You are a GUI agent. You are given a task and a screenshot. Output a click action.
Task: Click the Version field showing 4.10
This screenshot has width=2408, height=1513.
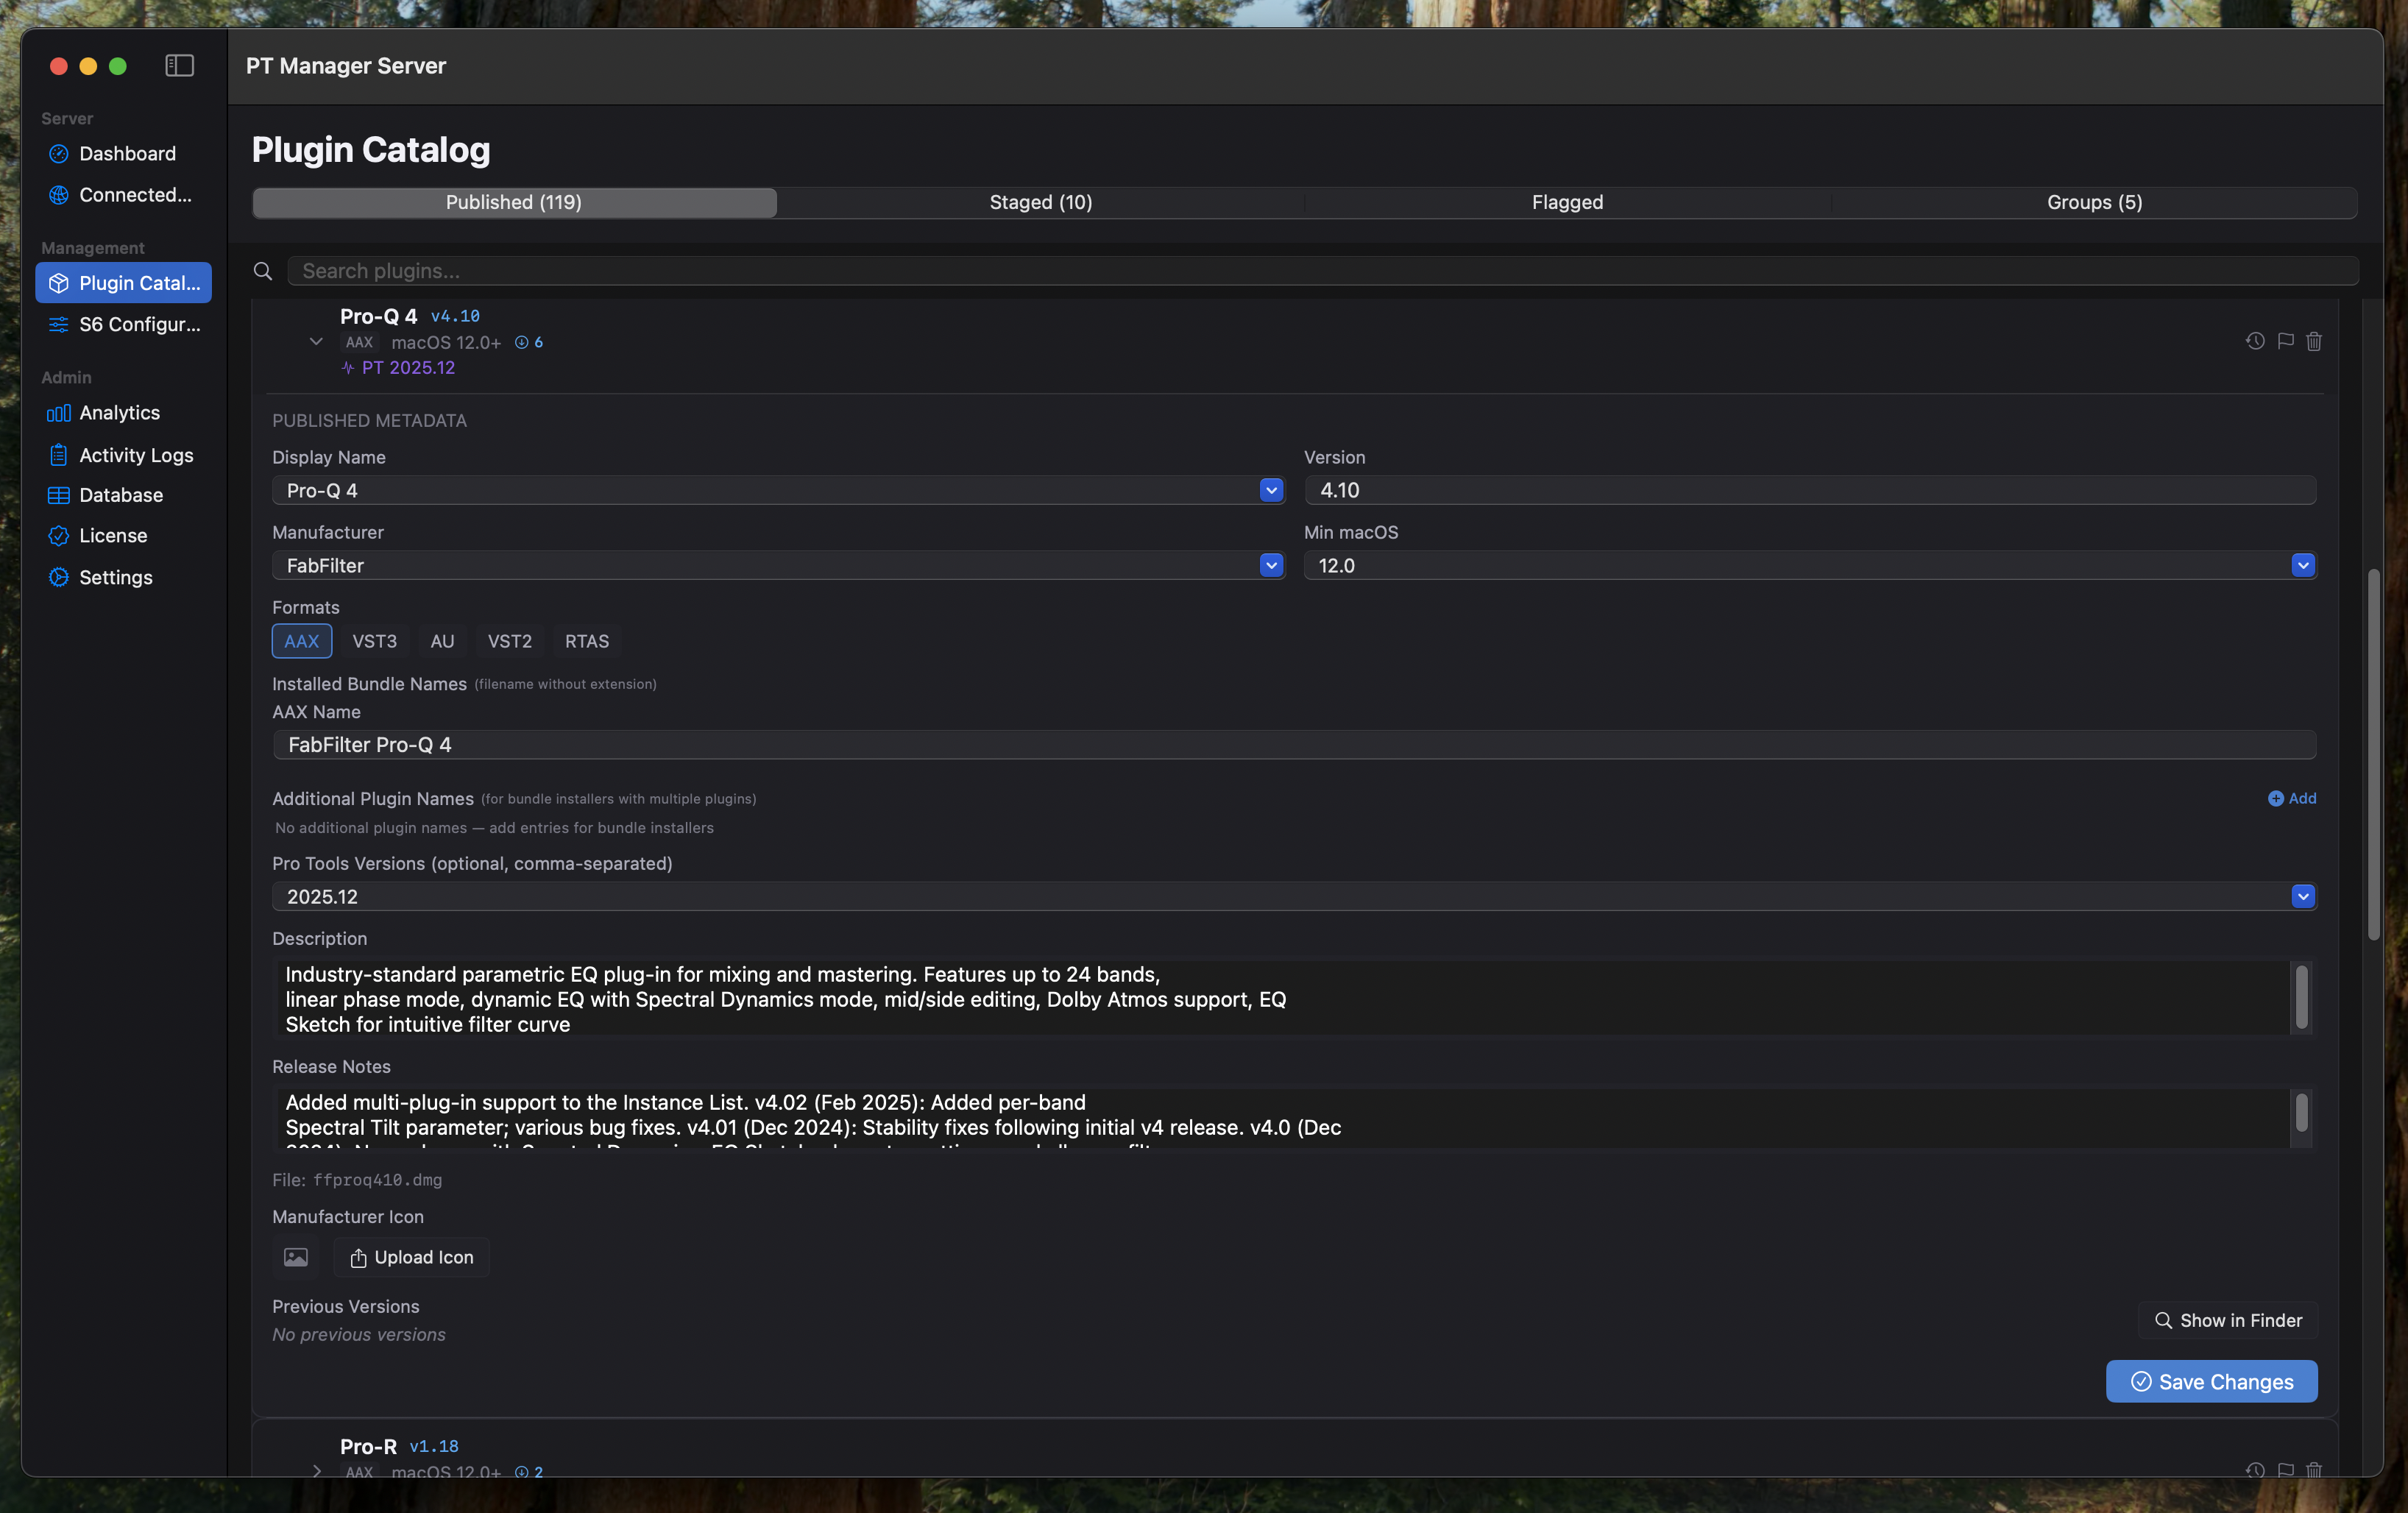click(1810, 490)
